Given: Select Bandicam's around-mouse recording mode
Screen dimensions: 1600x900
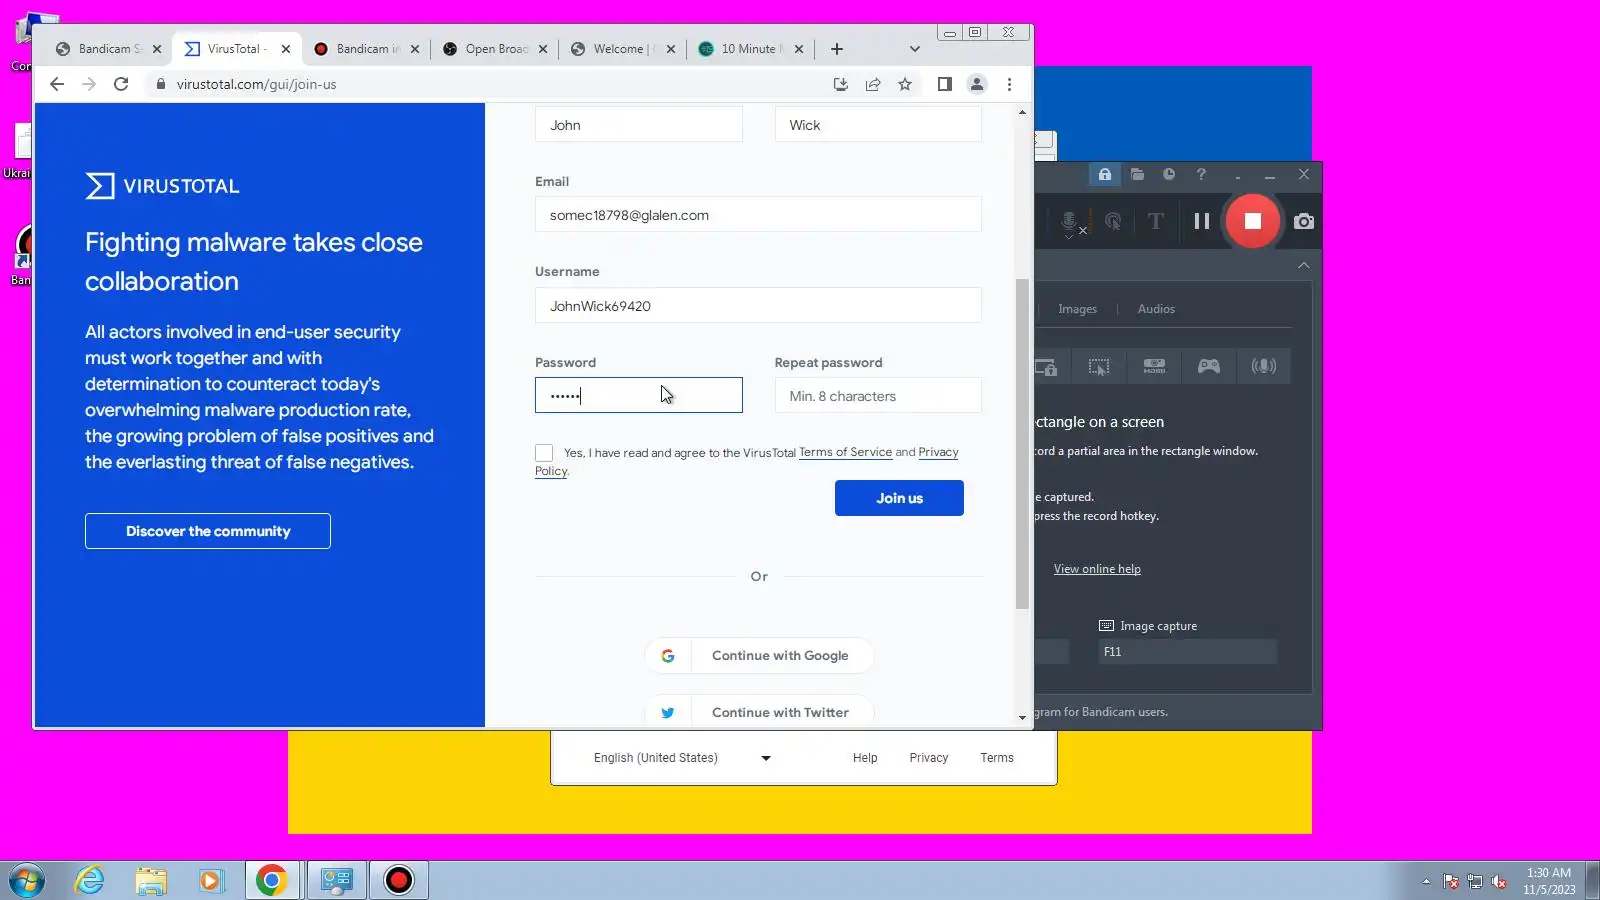Looking at the screenshot, I should [1099, 366].
